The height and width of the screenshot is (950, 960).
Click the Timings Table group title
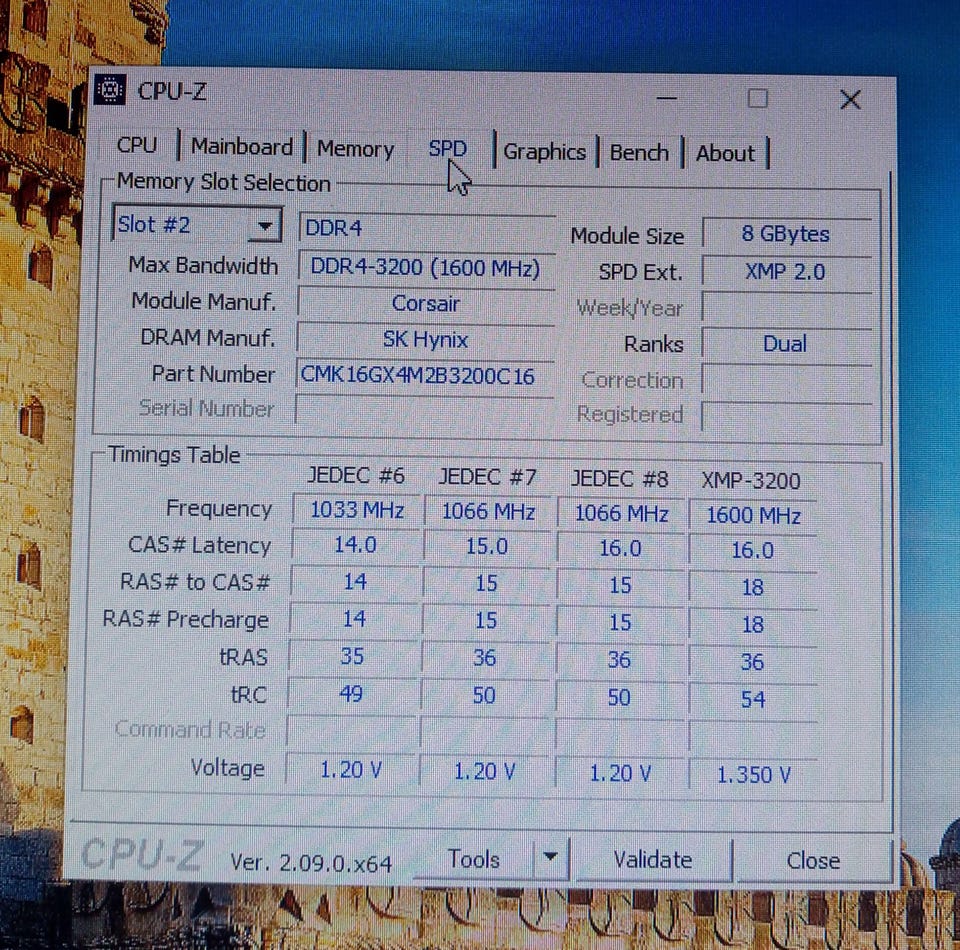tap(174, 455)
